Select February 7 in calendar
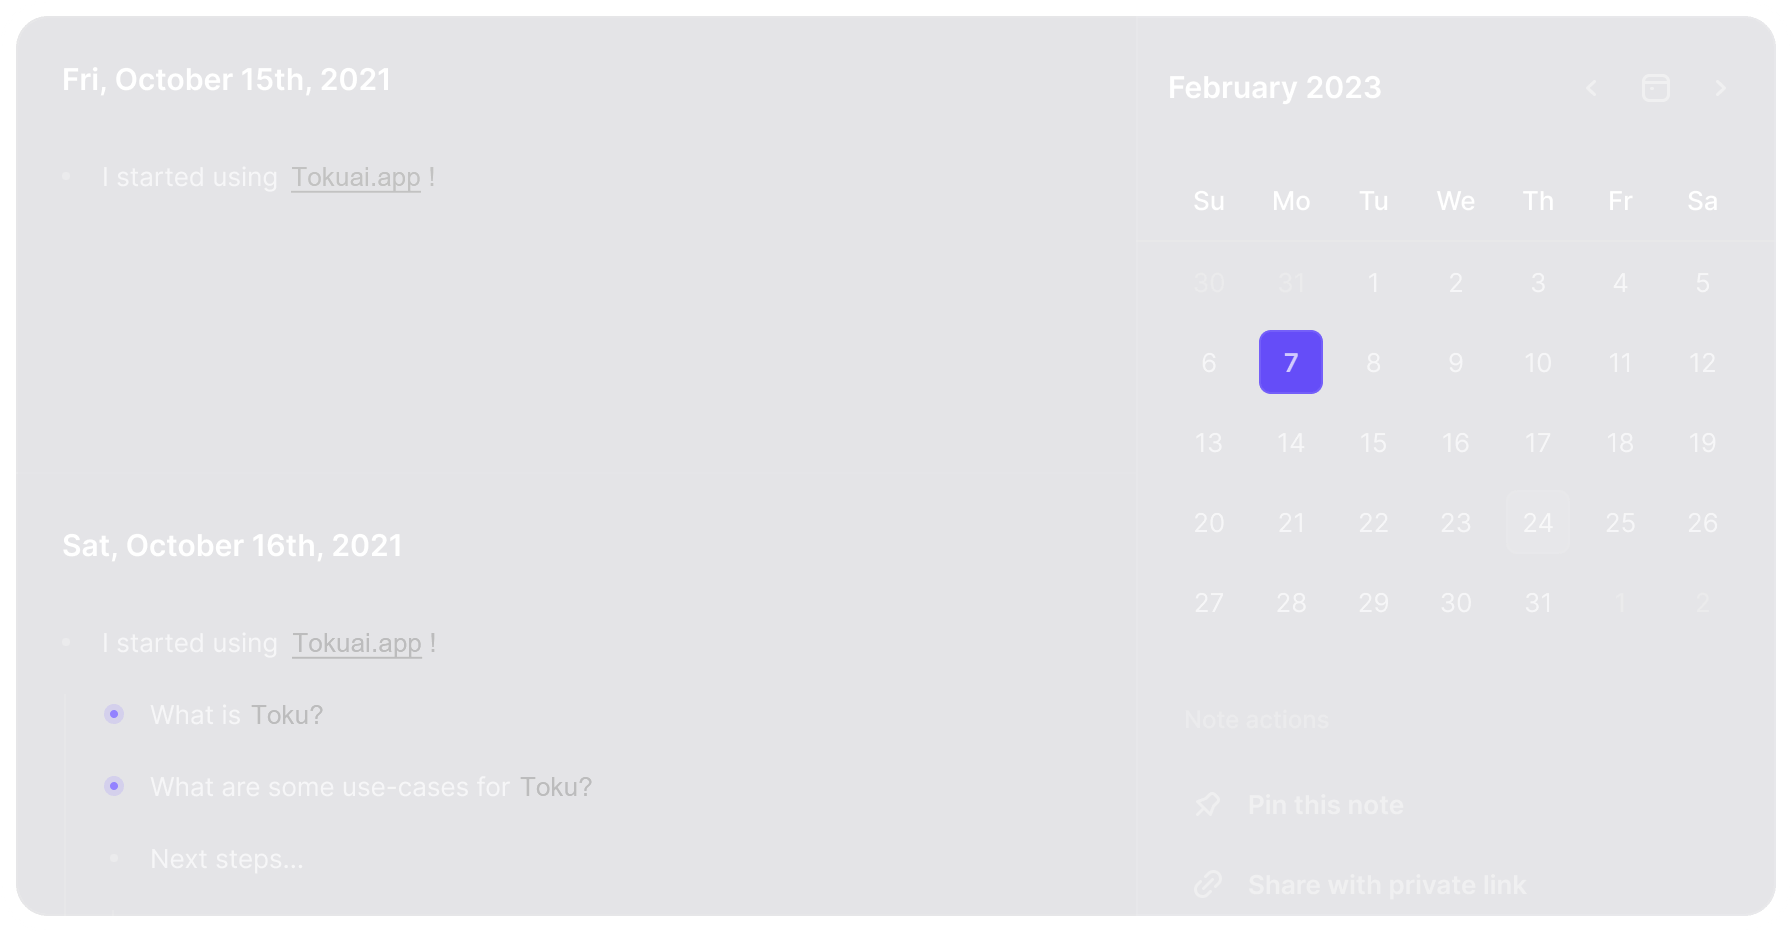The height and width of the screenshot is (932, 1792). [x=1291, y=362]
